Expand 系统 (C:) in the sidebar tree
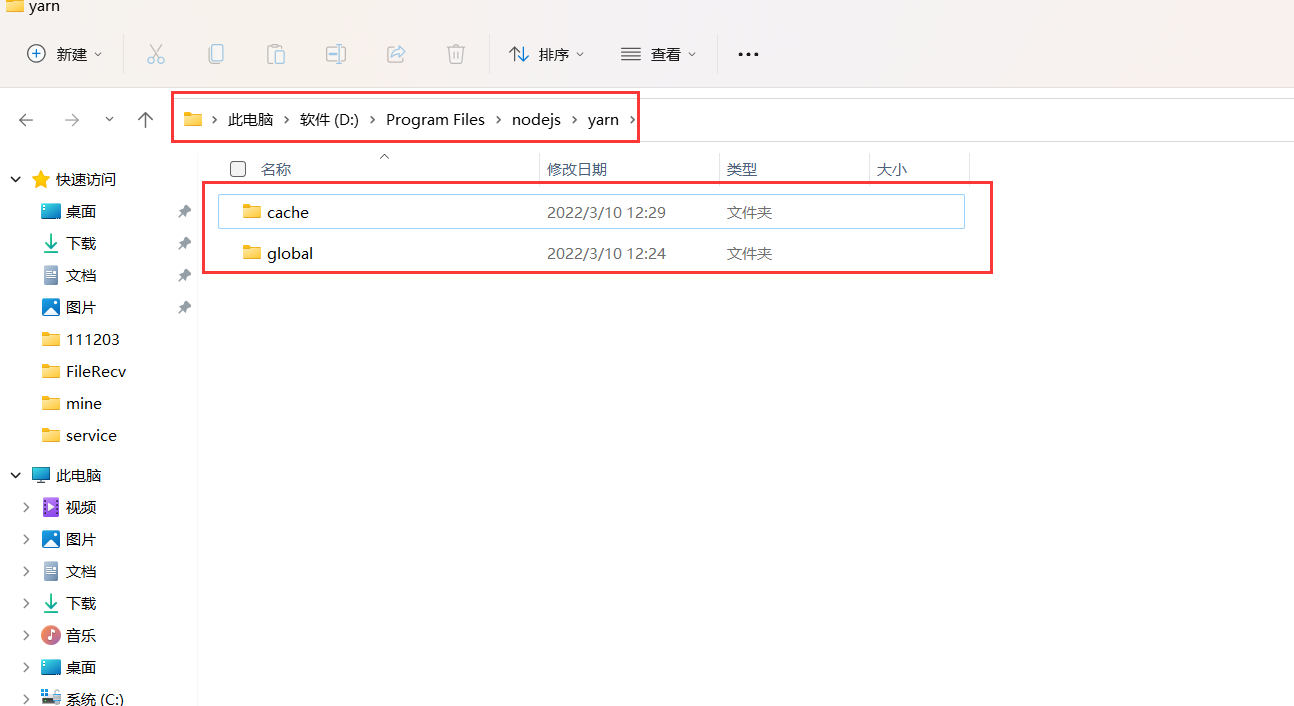Image resolution: width=1294 pixels, height=706 pixels. (25, 698)
